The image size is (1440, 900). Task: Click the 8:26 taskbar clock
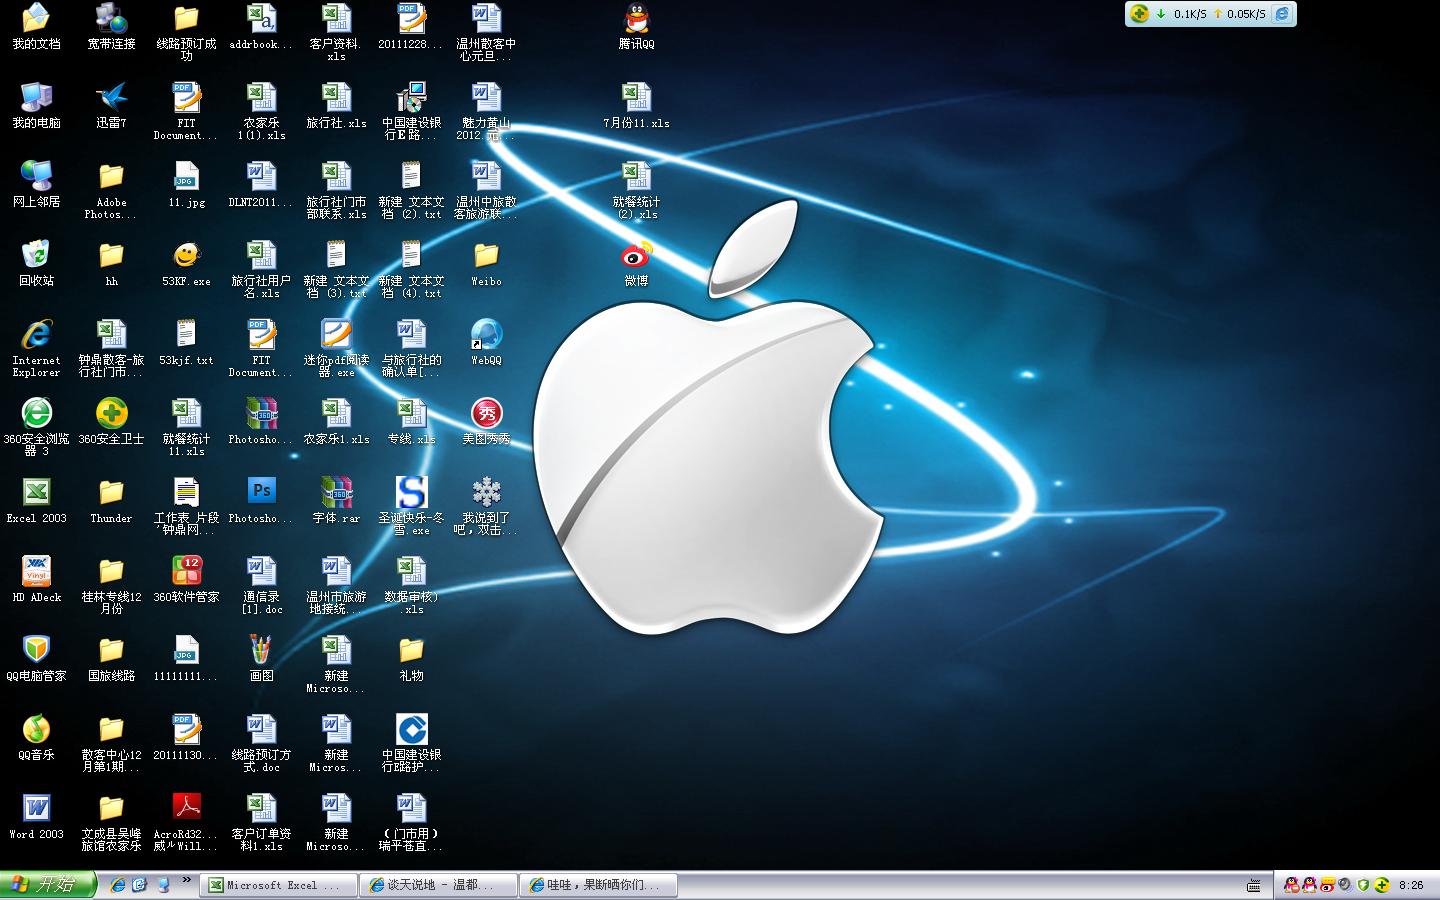pyautogui.click(x=1411, y=885)
